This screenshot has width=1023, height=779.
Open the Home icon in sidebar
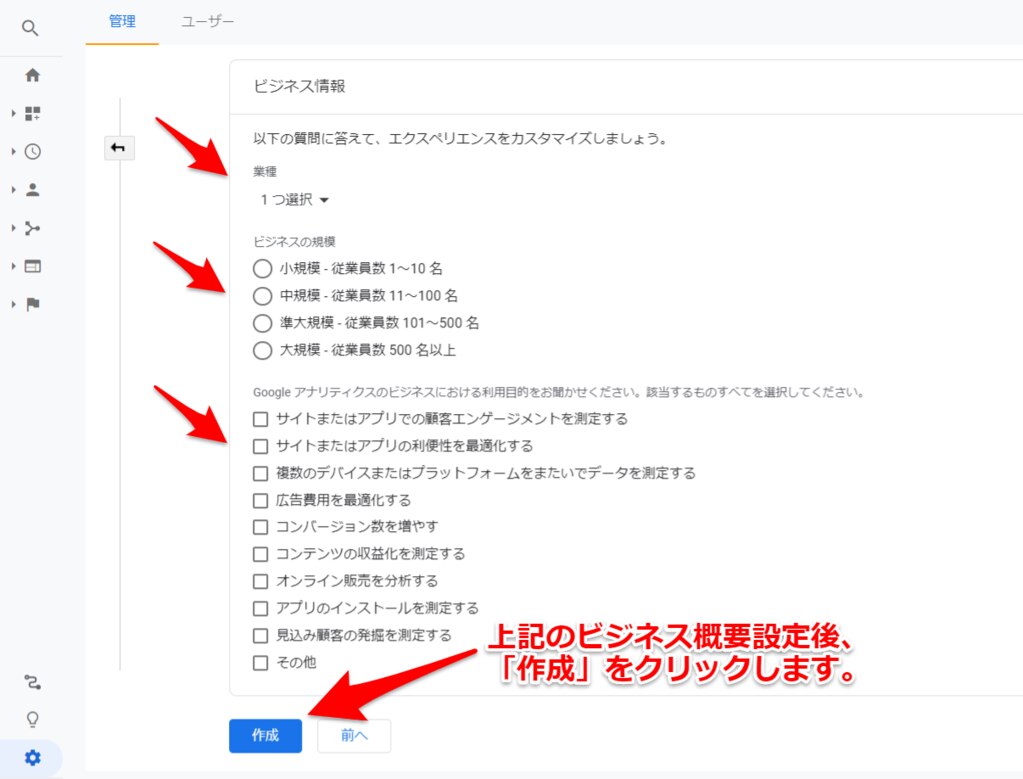point(32,75)
